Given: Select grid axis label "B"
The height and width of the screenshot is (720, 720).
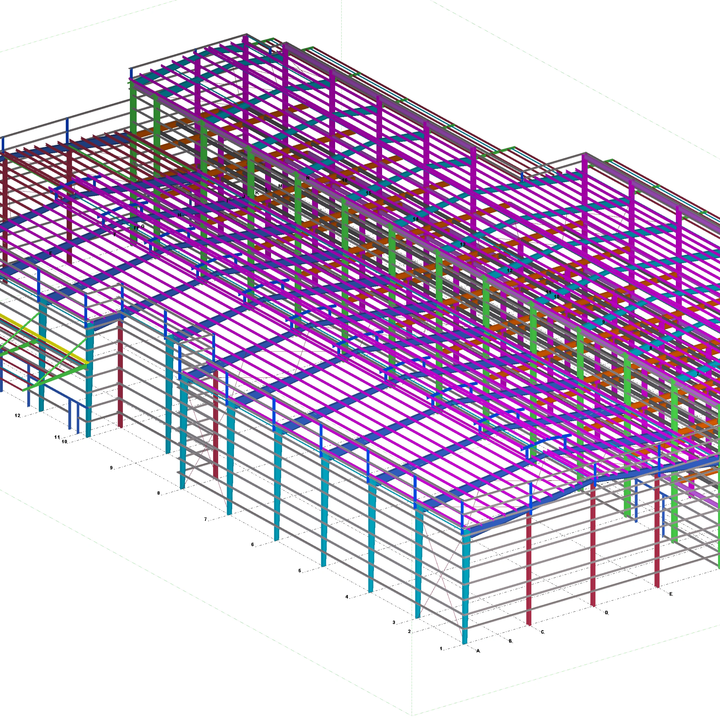Looking at the screenshot, I should (510, 641).
